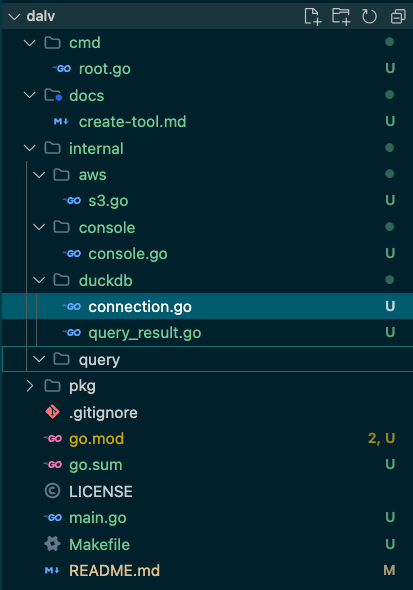Collapse the aws folder chevron
The height and width of the screenshot is (590, 413).
click(39, 175)
